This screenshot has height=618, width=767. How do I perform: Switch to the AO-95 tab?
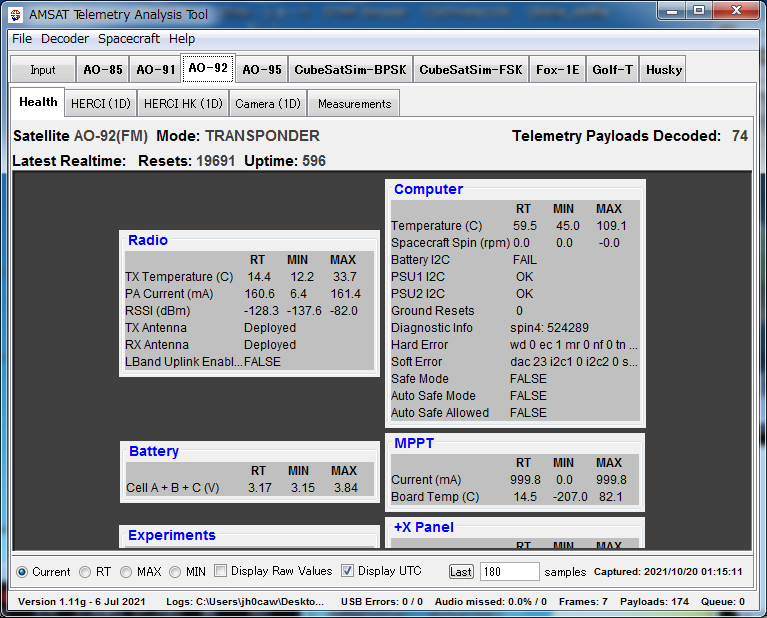pos(262,69)
